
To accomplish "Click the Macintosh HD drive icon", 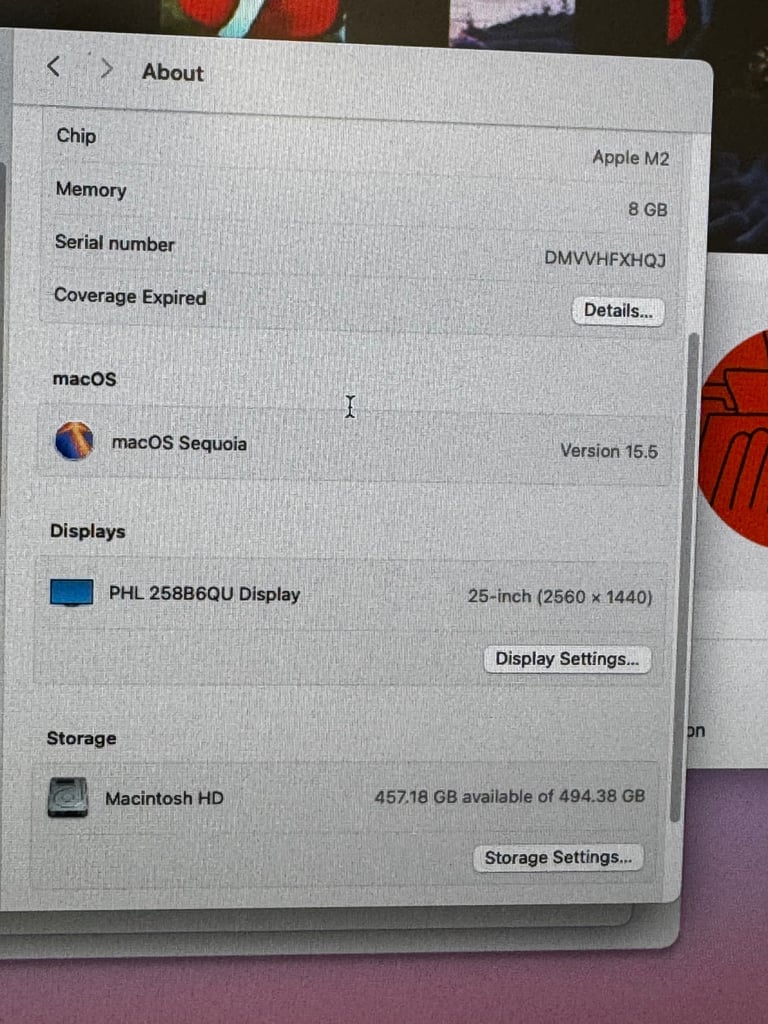I will click(68, 797).
